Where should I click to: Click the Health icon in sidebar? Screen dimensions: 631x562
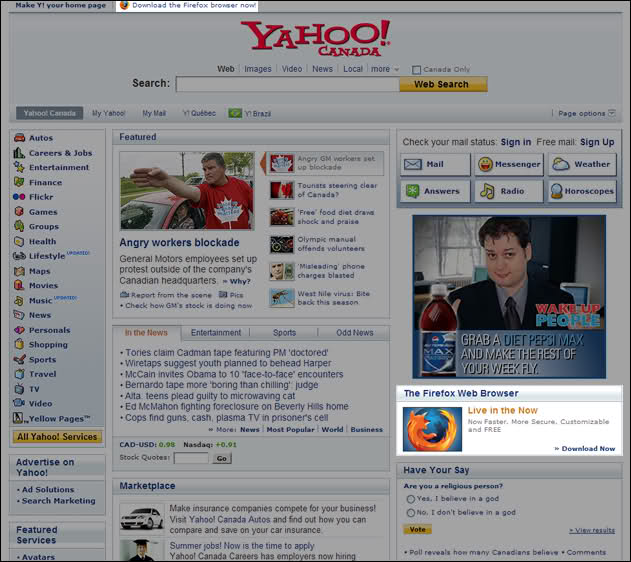tap(19, 241)
